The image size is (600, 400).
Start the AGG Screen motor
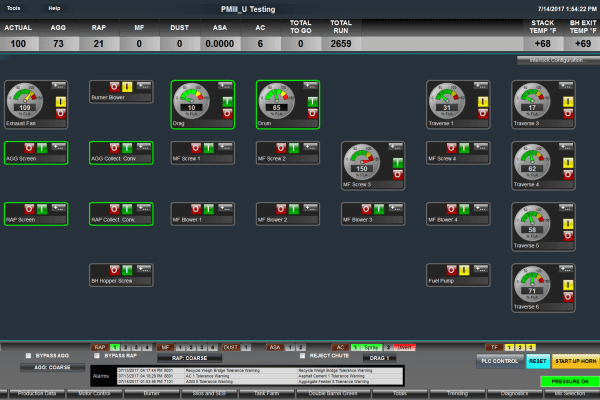43,149
